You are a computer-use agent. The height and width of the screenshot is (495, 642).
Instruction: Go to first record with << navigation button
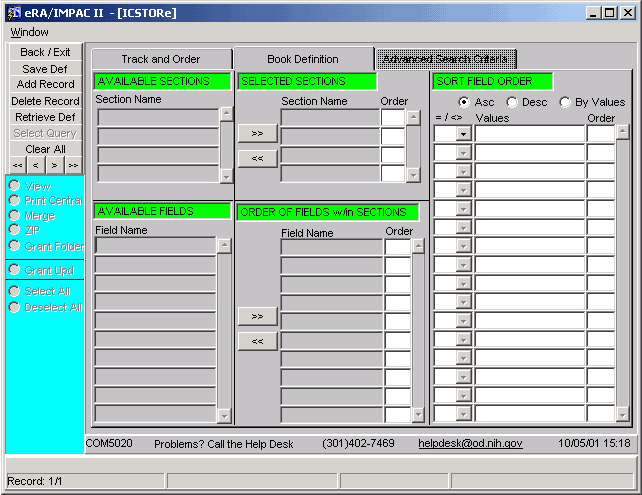click(18, 165)
